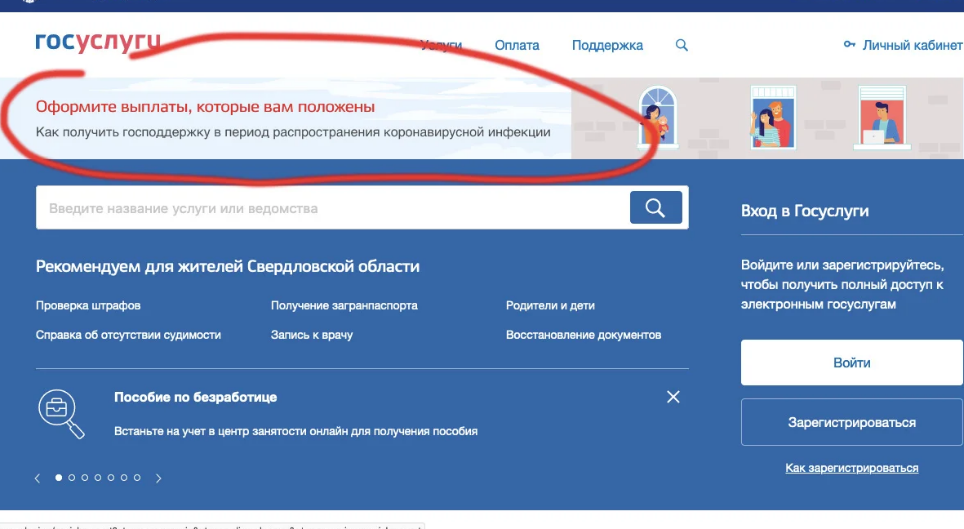The height and width of the screenshot is (529, 964).
Task: Open Проверка штрафов link
Action: point(88,306)
